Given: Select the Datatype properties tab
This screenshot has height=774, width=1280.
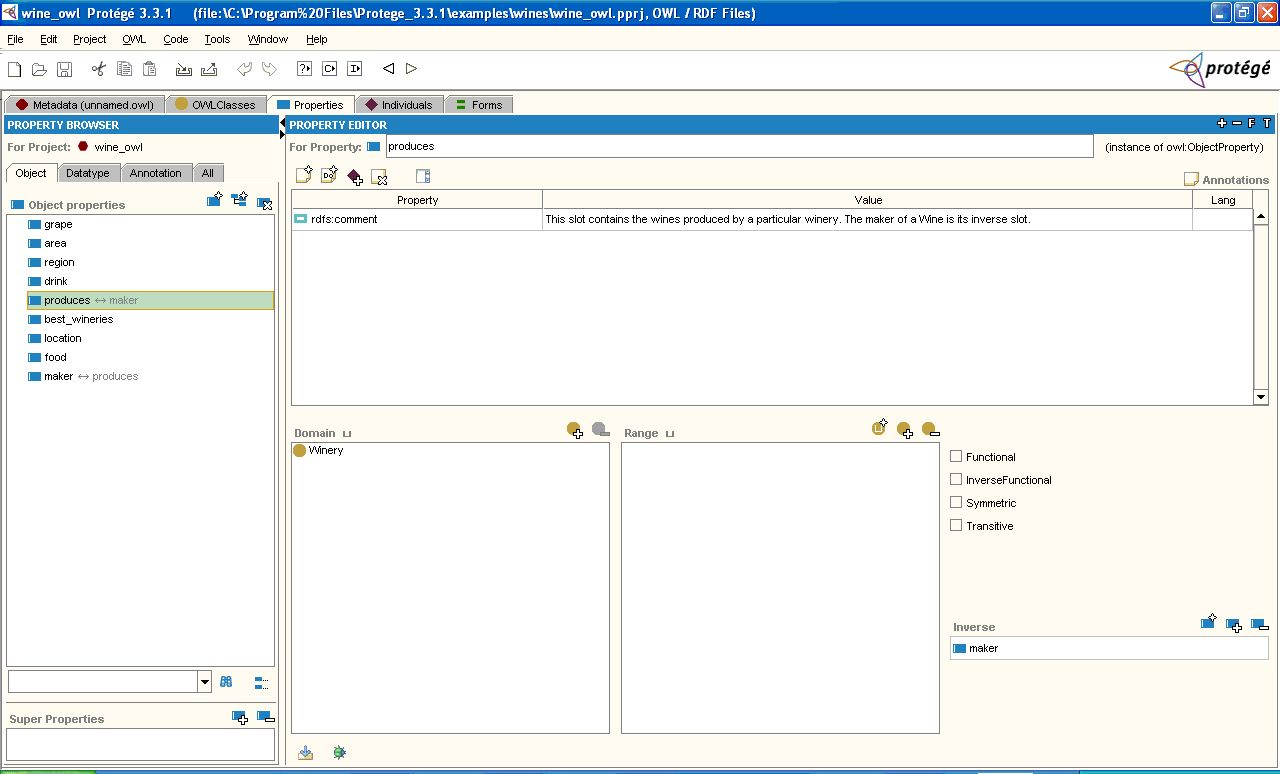Looking at the screenshot, I should tap(88, 173).
